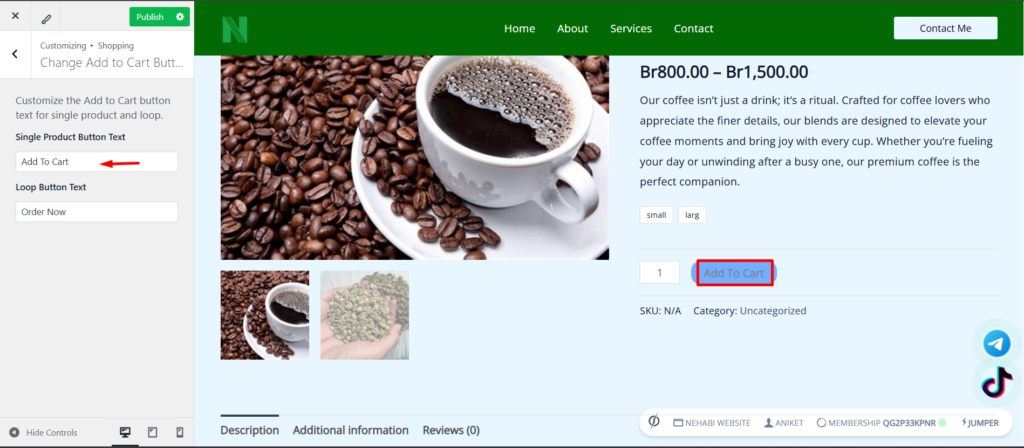
Task: Click the pencil edit shortcuts icon
Action: (46, 18)
